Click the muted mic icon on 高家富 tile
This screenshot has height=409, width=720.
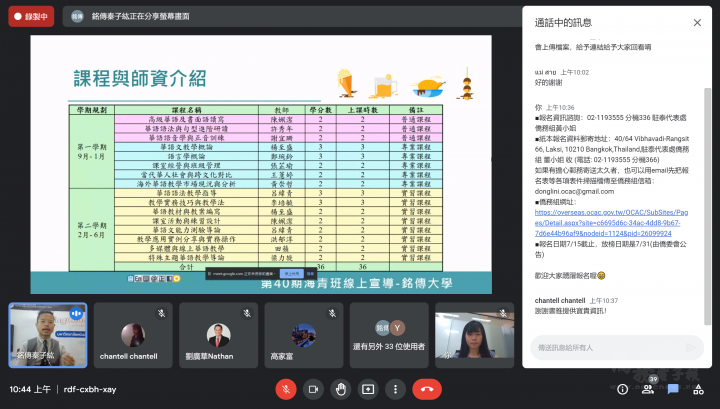tap(332, 314)
